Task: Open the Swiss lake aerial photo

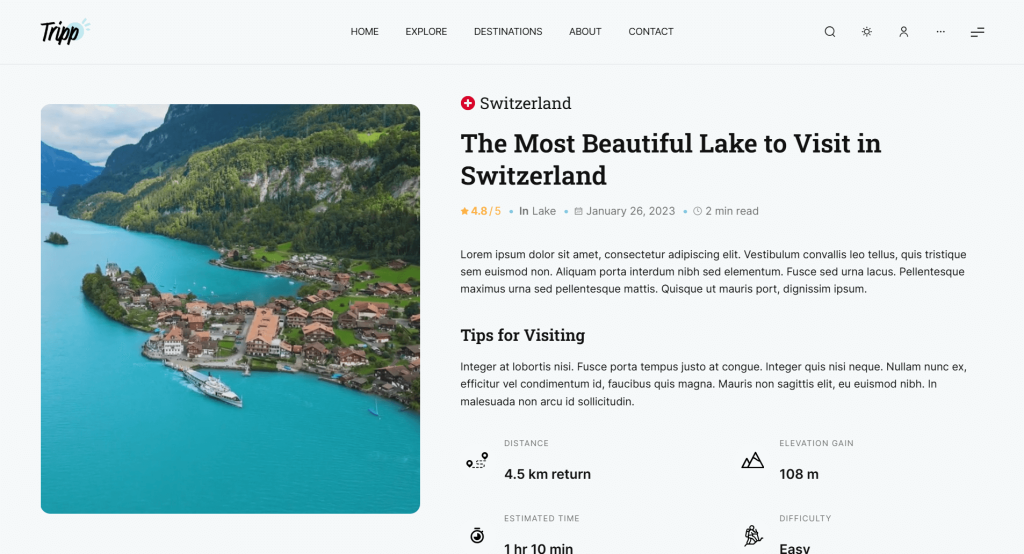Action: 230,309
